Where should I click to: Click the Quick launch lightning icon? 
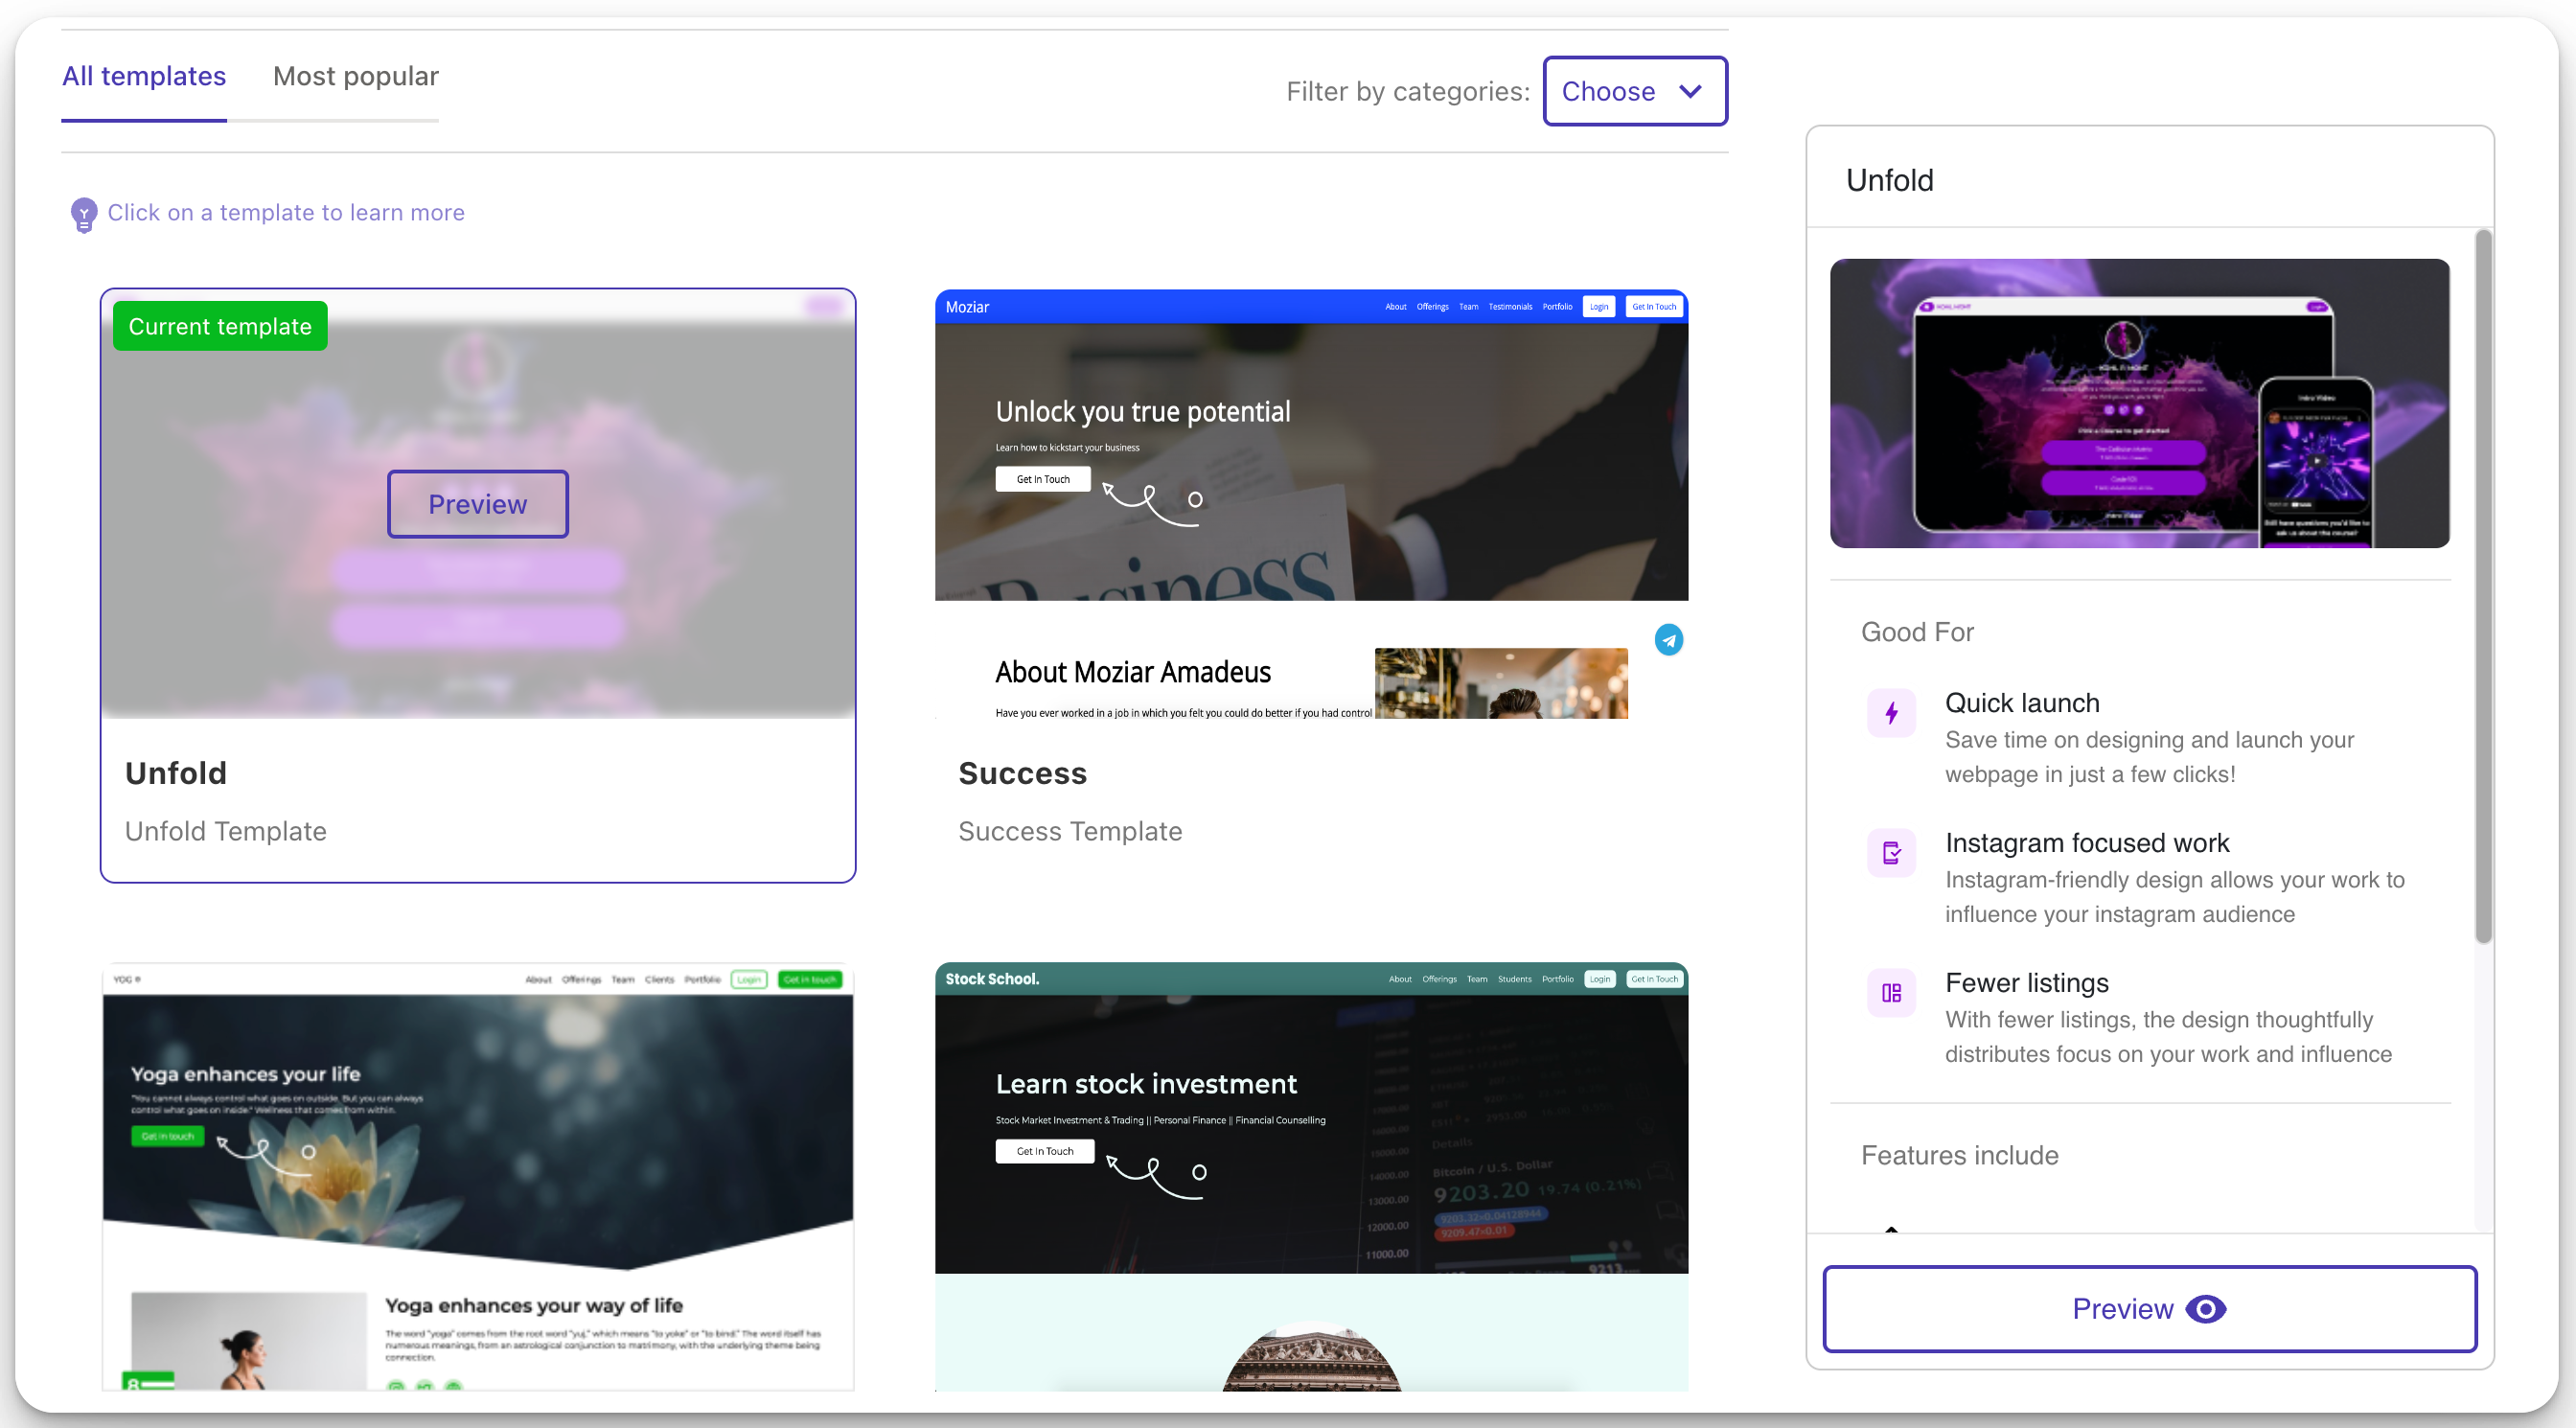coord(1891,713)
